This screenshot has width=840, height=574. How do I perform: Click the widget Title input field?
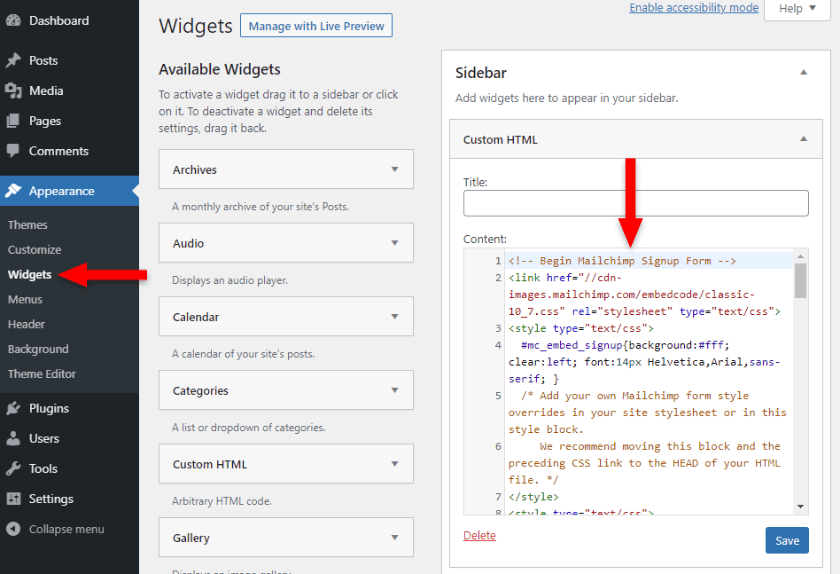pyautogui.click(x=636, y=203)
